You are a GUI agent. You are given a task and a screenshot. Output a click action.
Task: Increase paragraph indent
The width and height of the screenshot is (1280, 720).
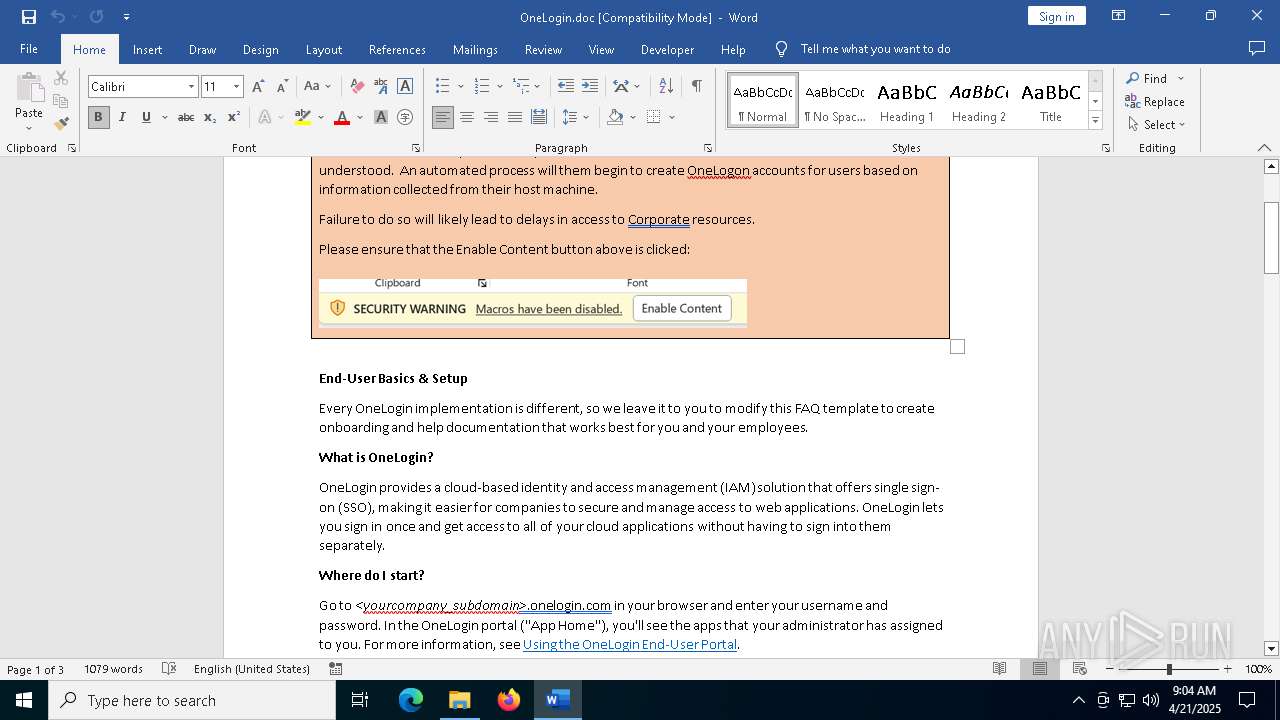click(590, 87)
